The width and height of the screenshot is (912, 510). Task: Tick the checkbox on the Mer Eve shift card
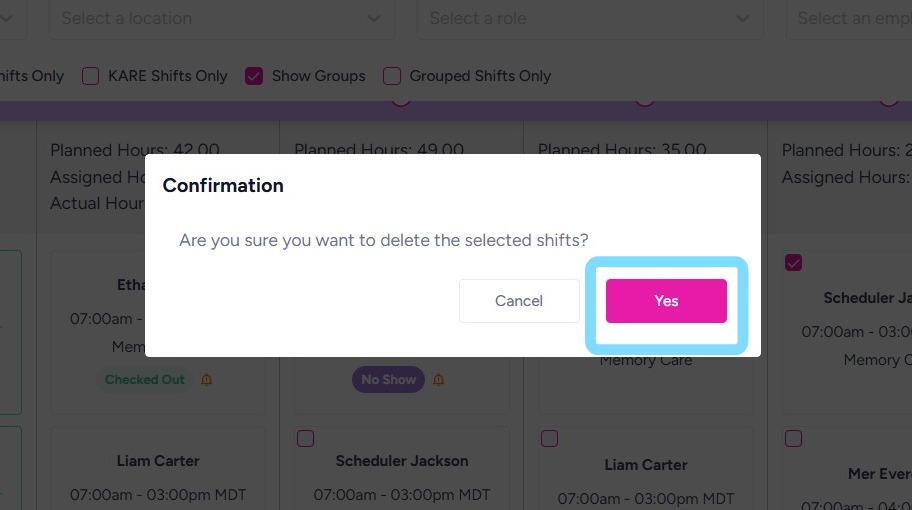pos(793,438)
